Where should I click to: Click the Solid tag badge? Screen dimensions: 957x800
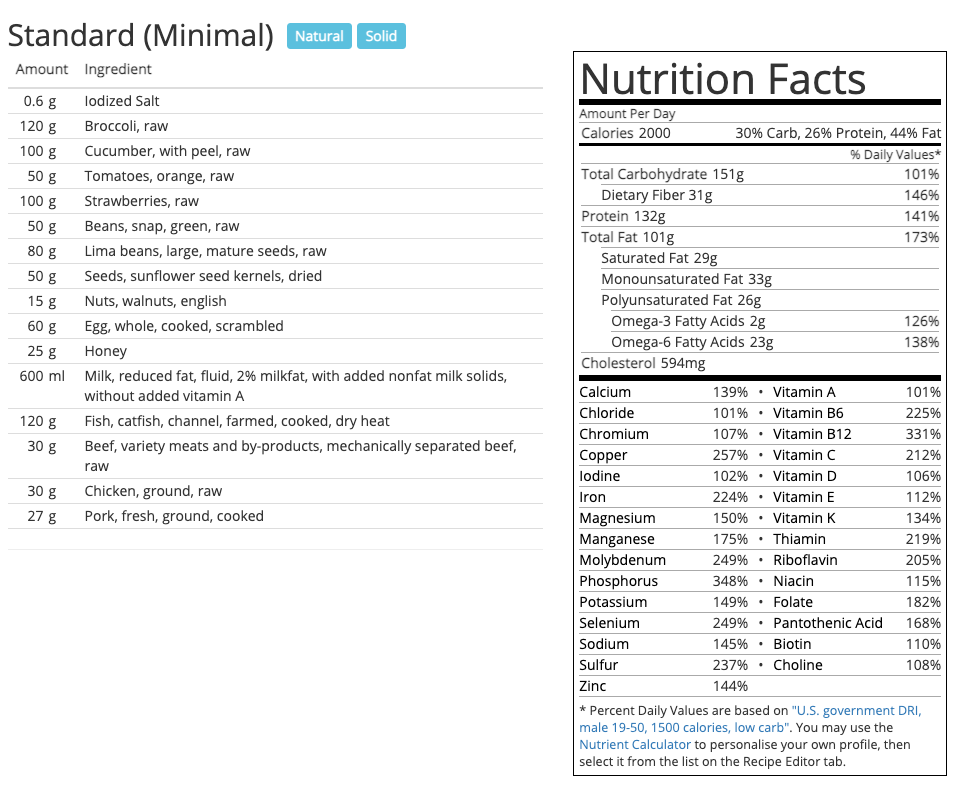click(x=381, y=36)
